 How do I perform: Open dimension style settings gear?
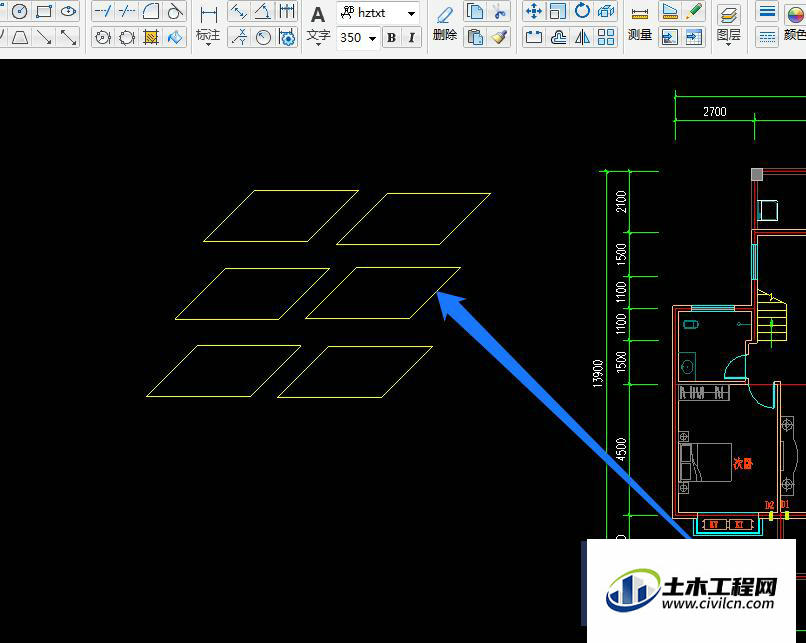click(287, 37)
